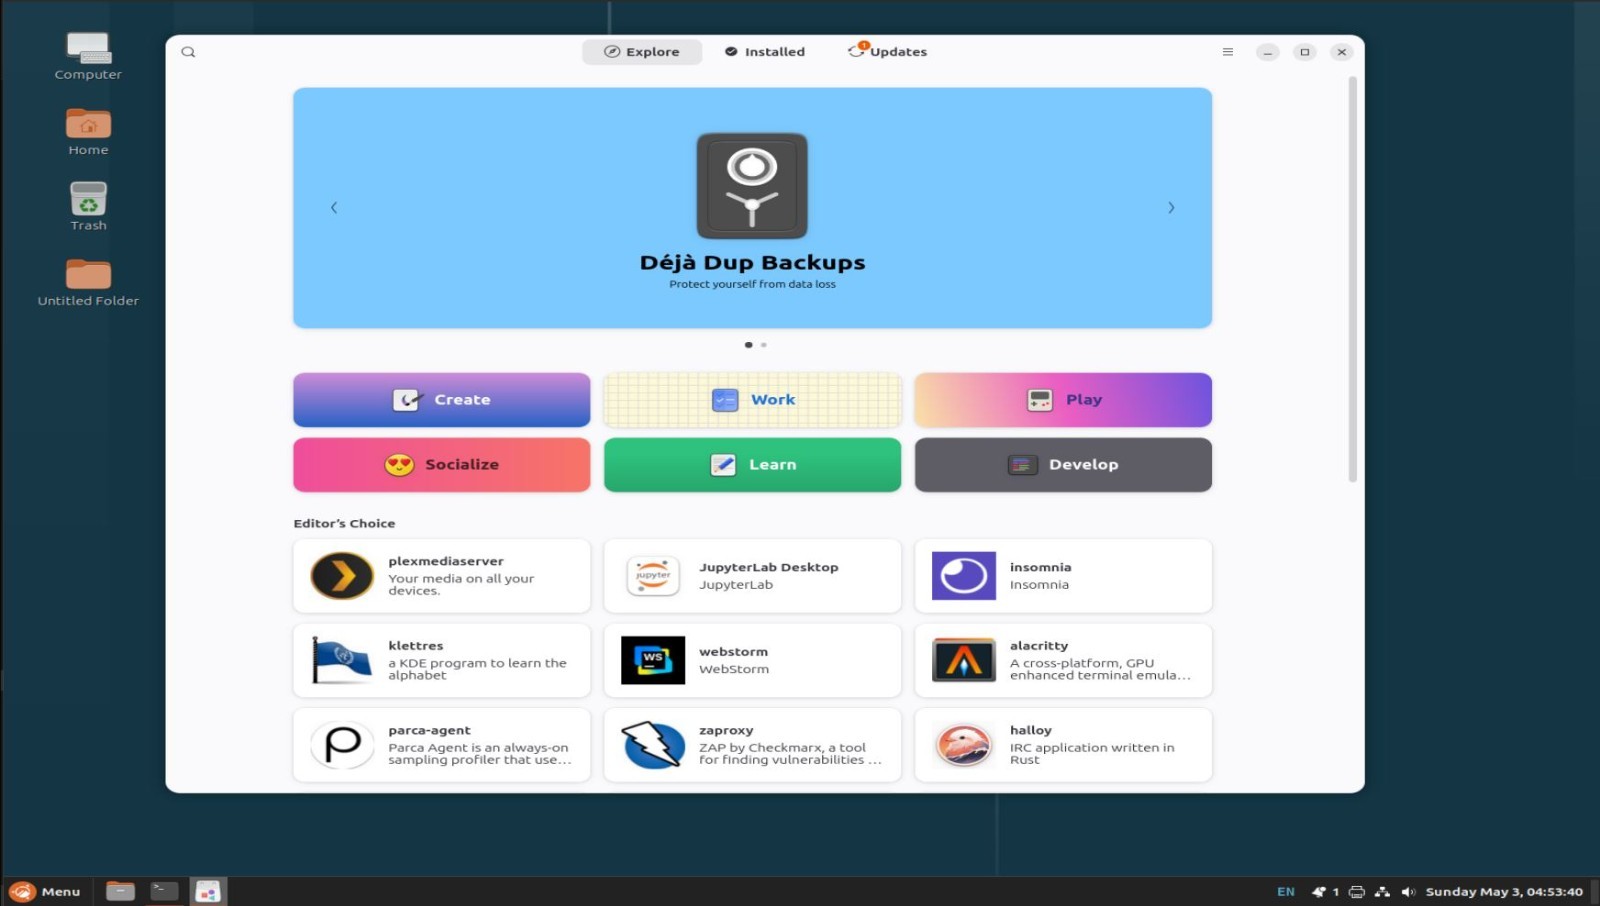Select the zaproxy app name
This screenshot has height=906, width=1600.
(726, 731)
